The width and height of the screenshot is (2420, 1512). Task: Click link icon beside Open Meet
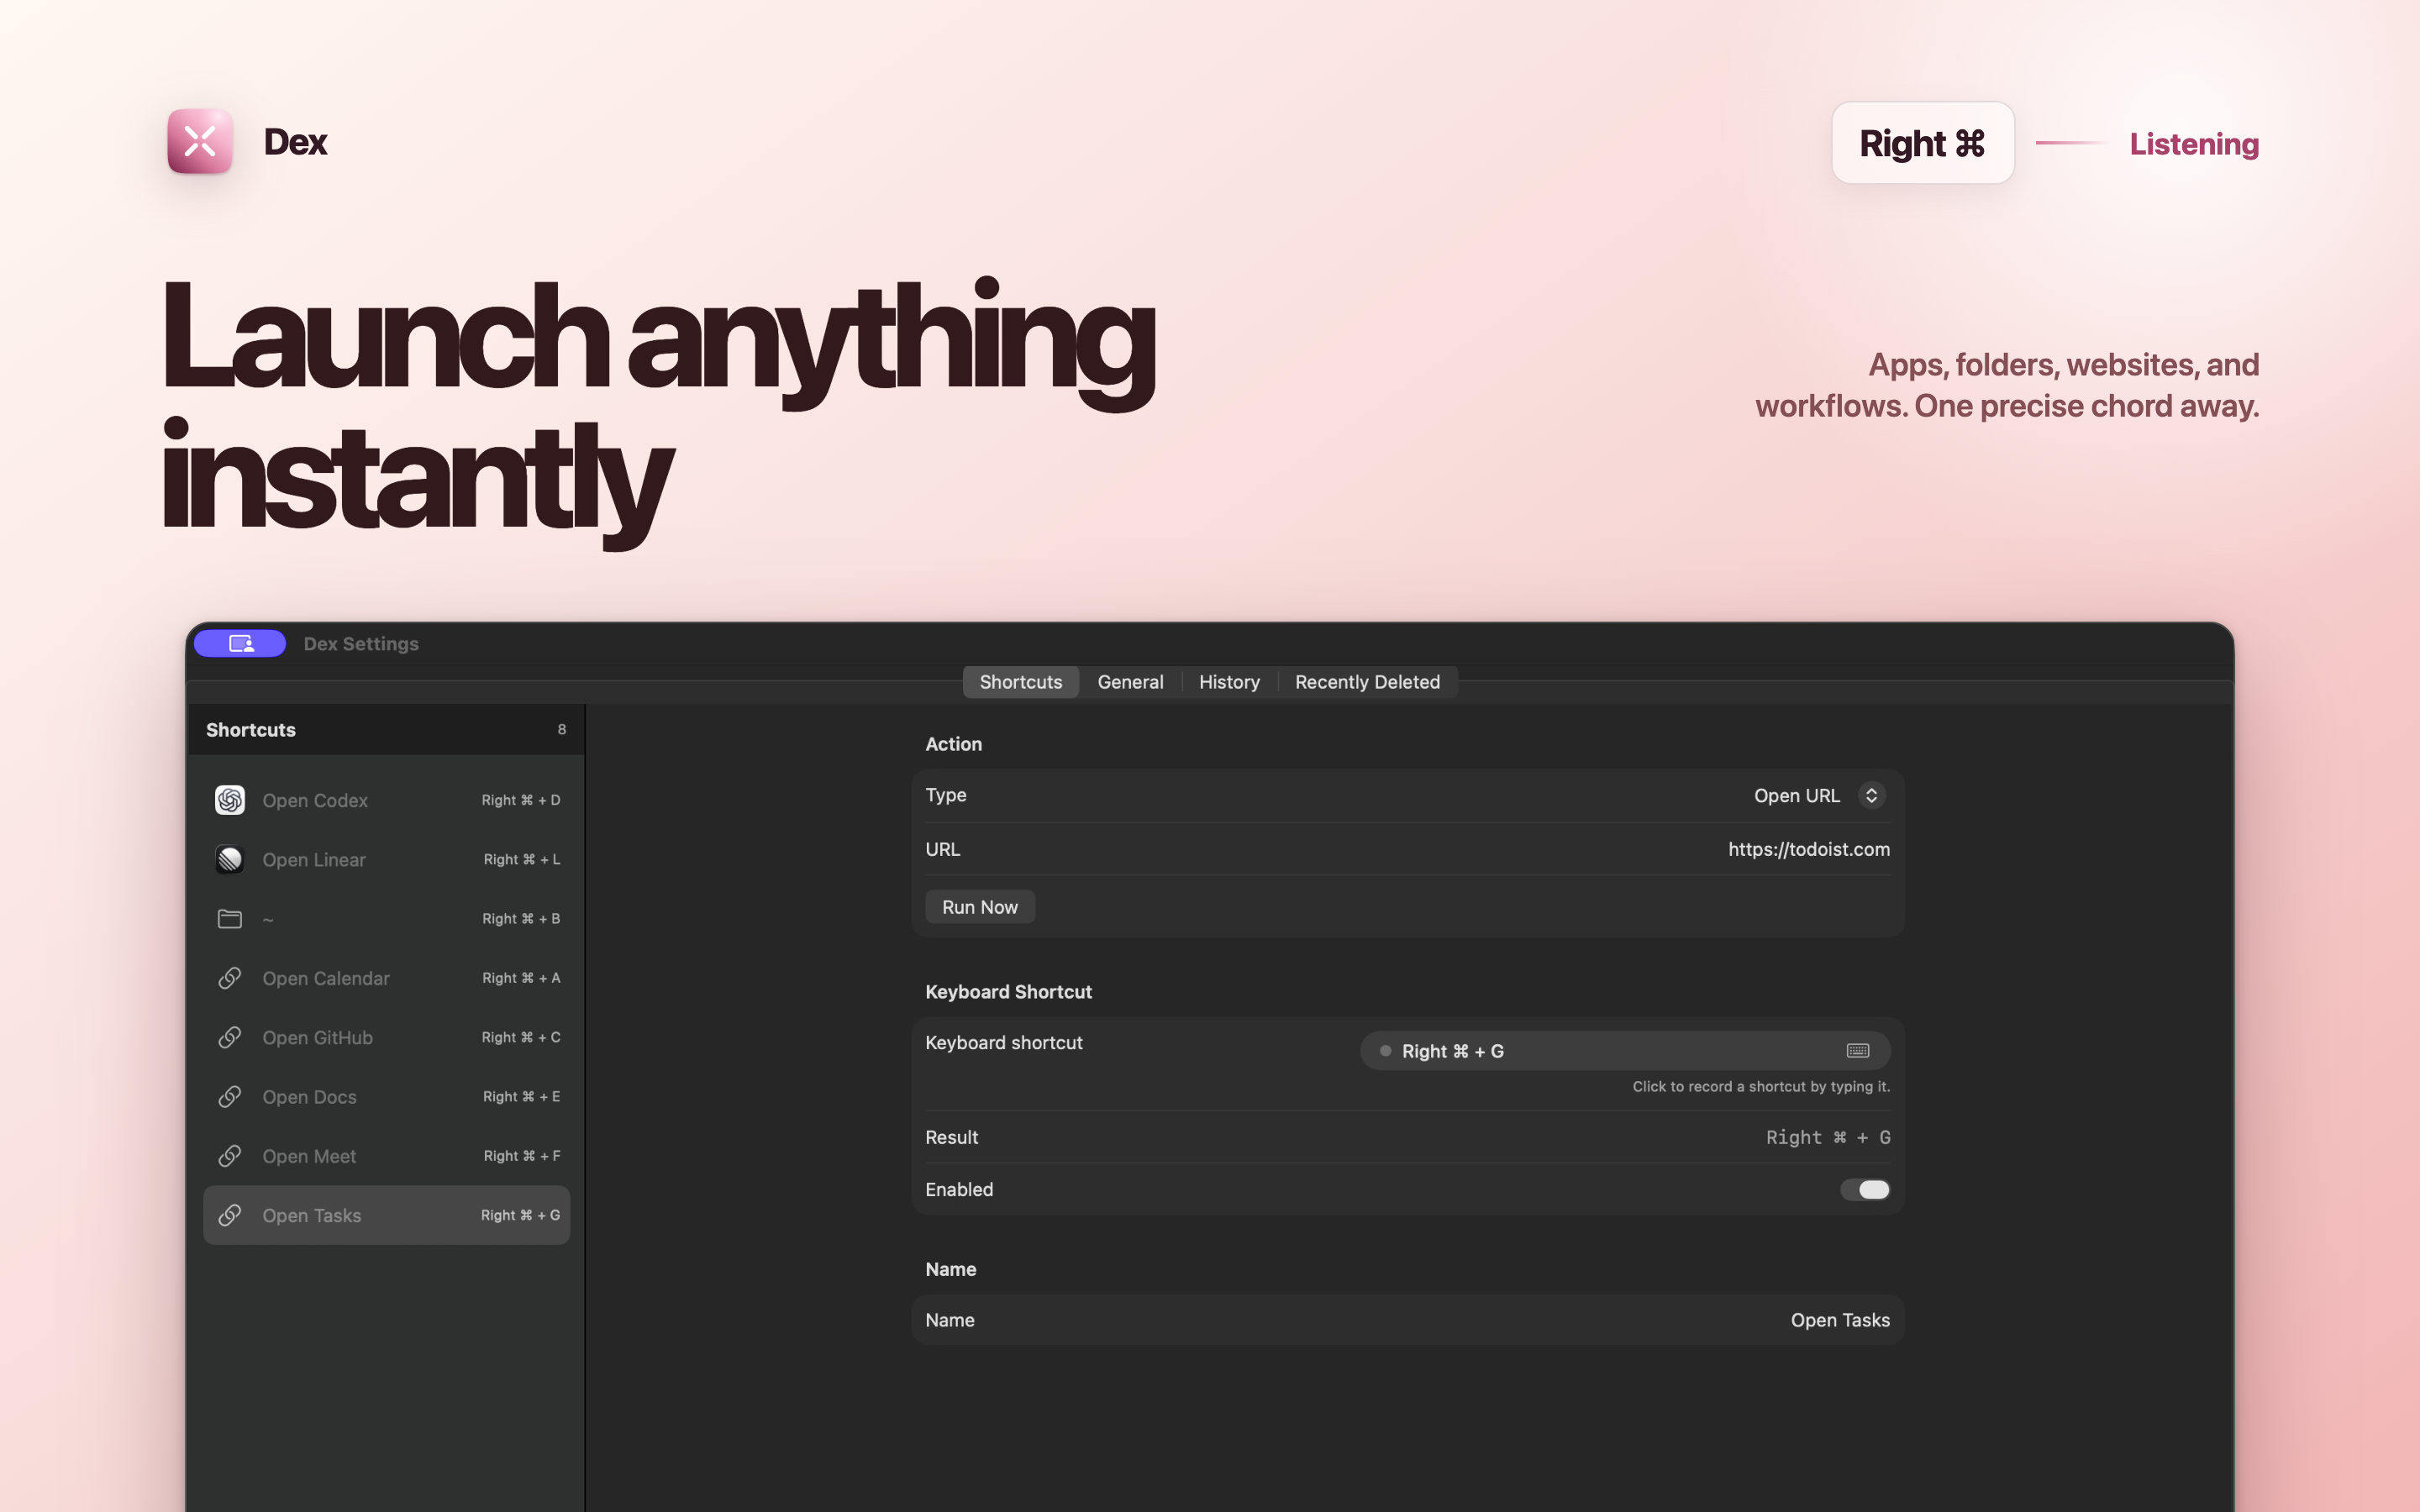(x=230, y=1155)
